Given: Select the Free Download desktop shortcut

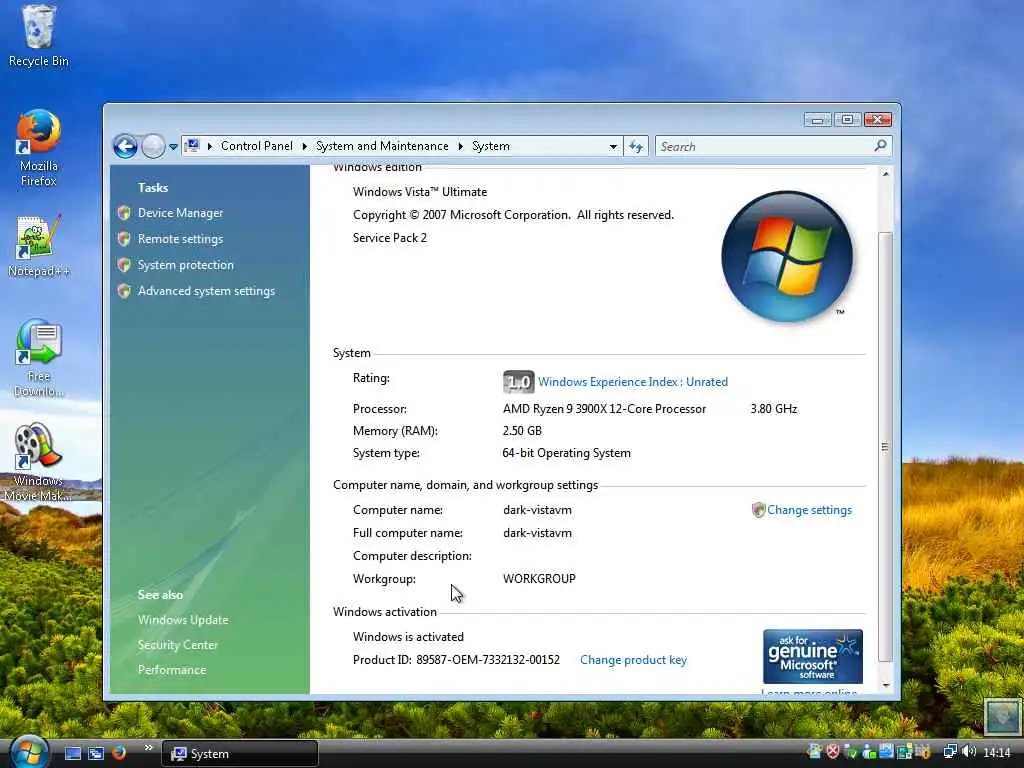Looking at the screenshot, I should click(x=39, y=359).
